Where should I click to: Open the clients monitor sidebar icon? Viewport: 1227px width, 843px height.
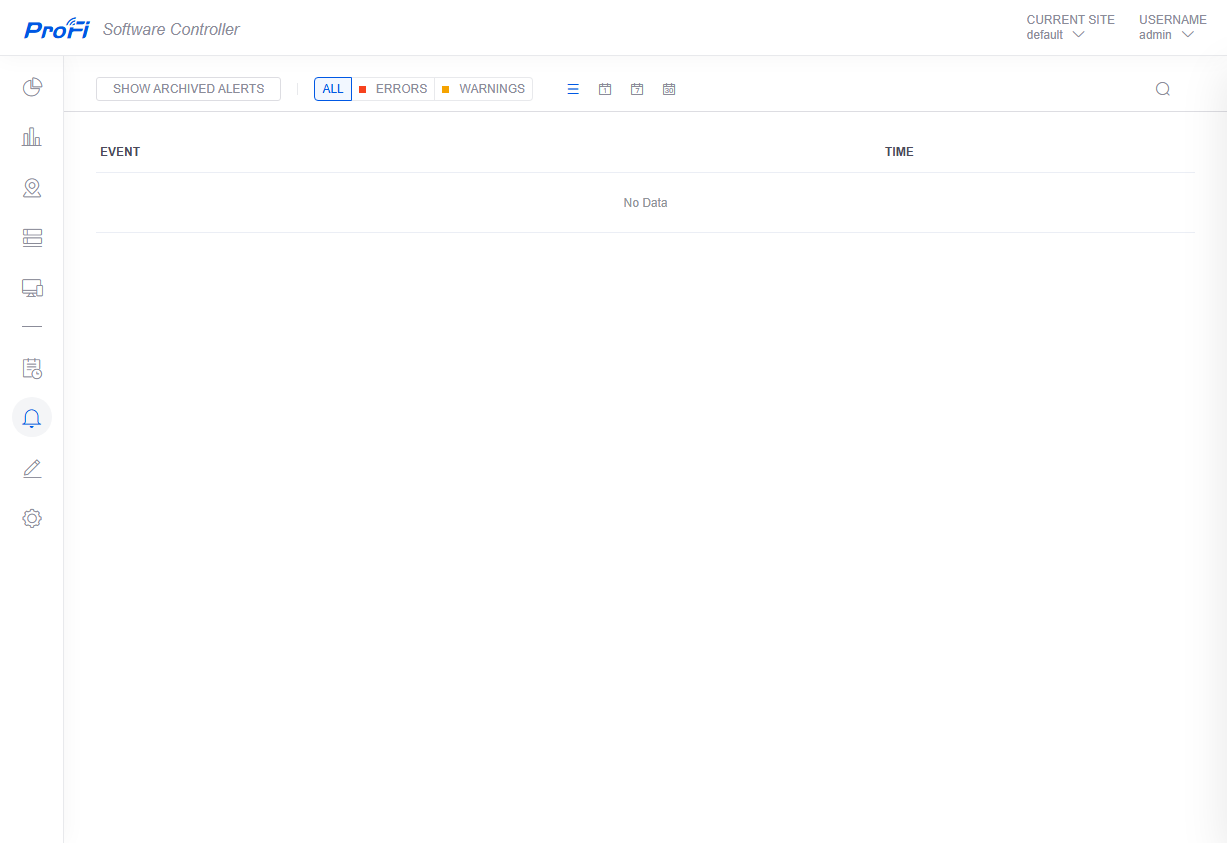coord(32,288)
